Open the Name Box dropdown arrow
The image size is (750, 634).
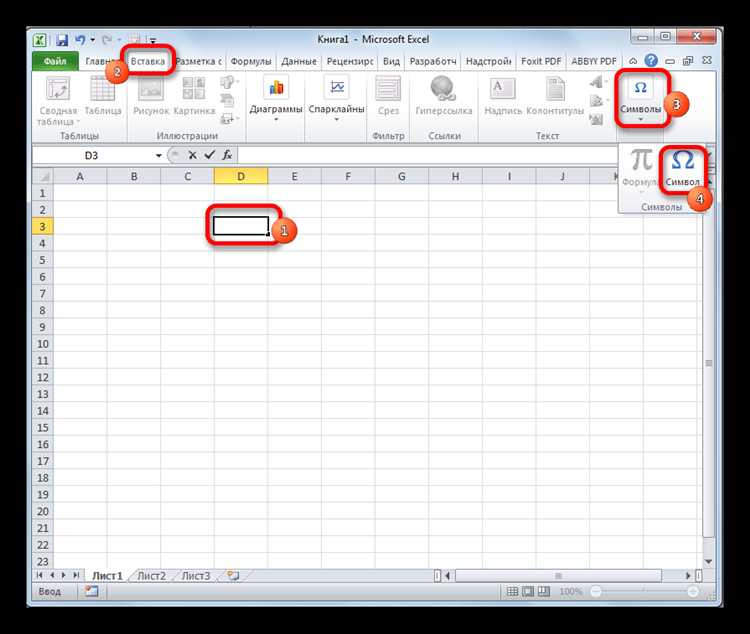coord(159,156)
